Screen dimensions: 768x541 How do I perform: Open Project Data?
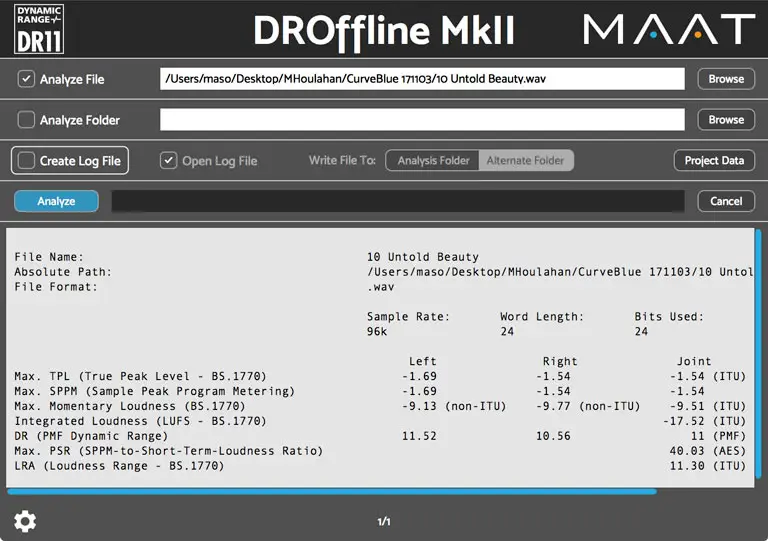click(714, 161)
